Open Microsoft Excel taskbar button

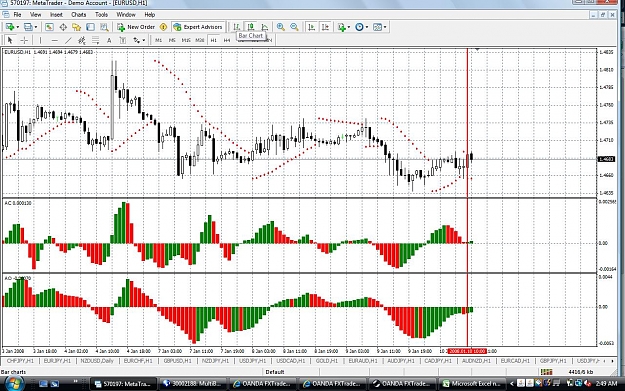pos(473,383)
